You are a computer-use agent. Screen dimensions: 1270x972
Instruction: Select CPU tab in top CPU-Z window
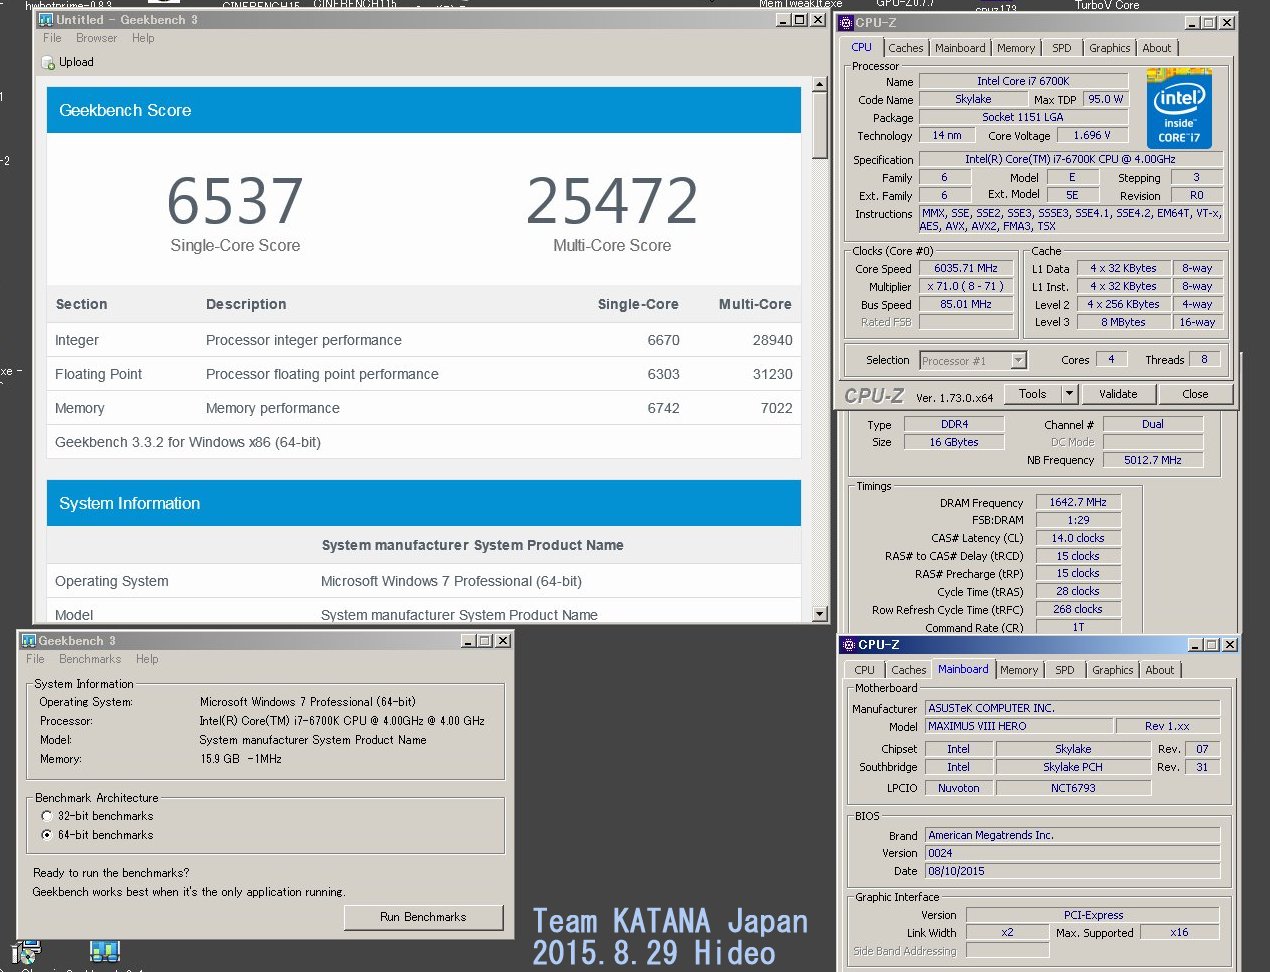click(x=861, y=47)
